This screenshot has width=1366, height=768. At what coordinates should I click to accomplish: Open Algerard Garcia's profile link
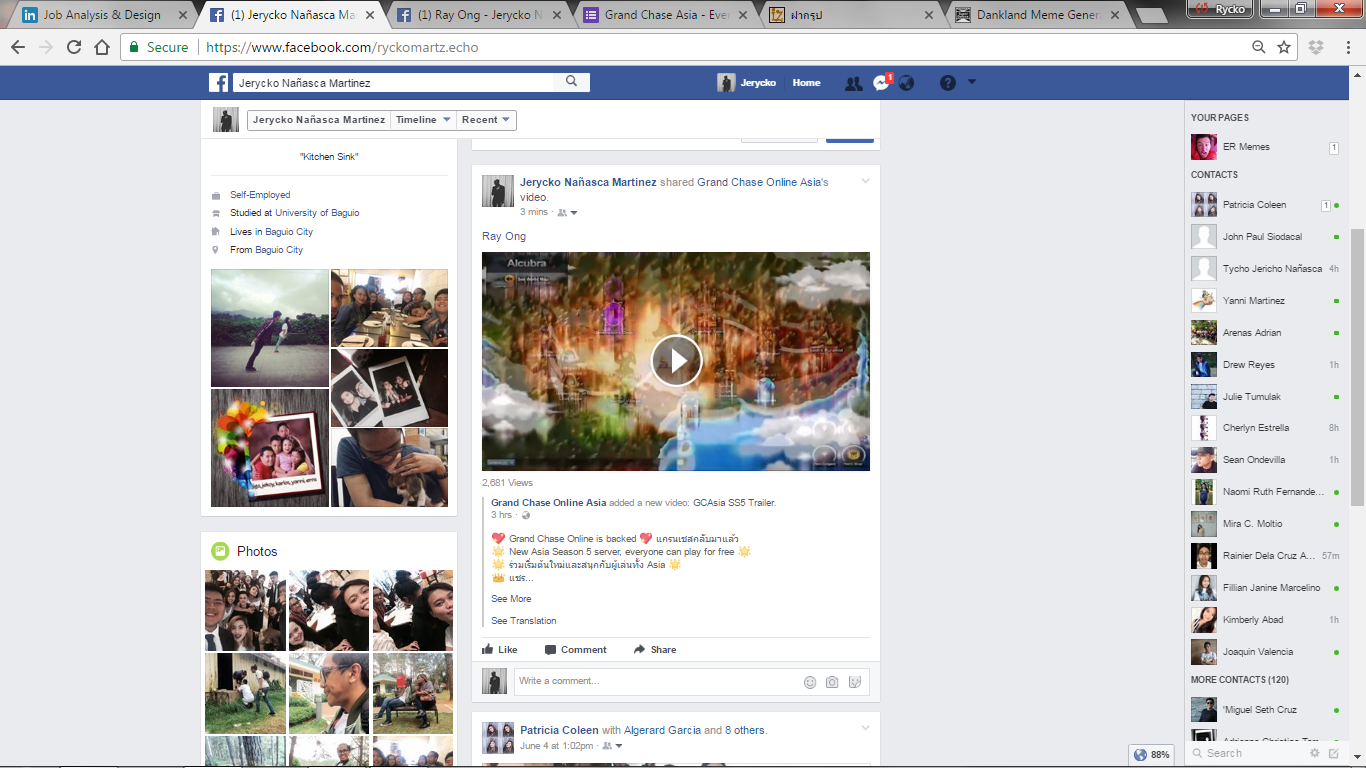point(662,730)
